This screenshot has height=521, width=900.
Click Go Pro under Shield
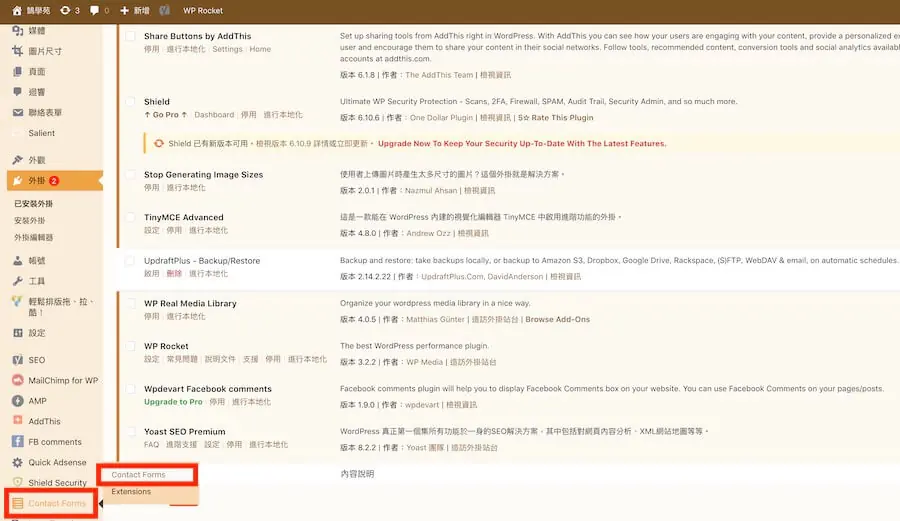tap(165, 115)
